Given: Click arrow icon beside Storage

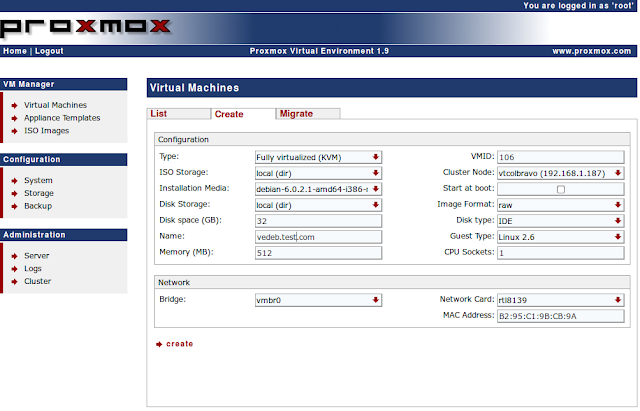Looking at the screenshot, I should [15, 193].
